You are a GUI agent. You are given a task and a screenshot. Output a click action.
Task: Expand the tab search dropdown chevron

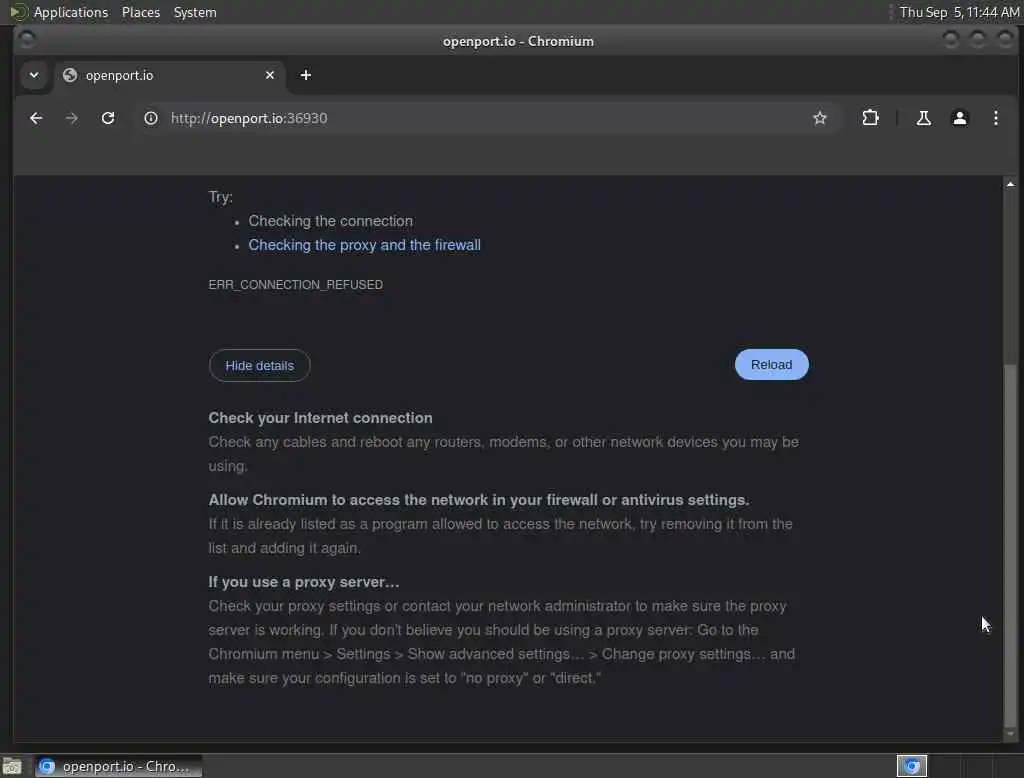tap(34, 75)
